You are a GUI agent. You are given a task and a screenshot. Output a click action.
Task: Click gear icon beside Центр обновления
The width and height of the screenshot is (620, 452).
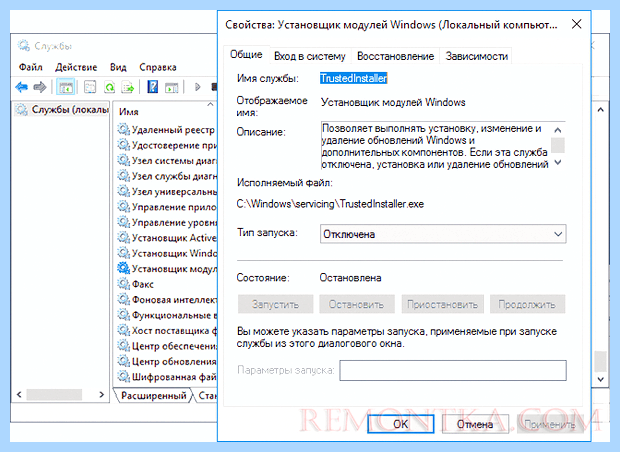click(x=123, y=361)
